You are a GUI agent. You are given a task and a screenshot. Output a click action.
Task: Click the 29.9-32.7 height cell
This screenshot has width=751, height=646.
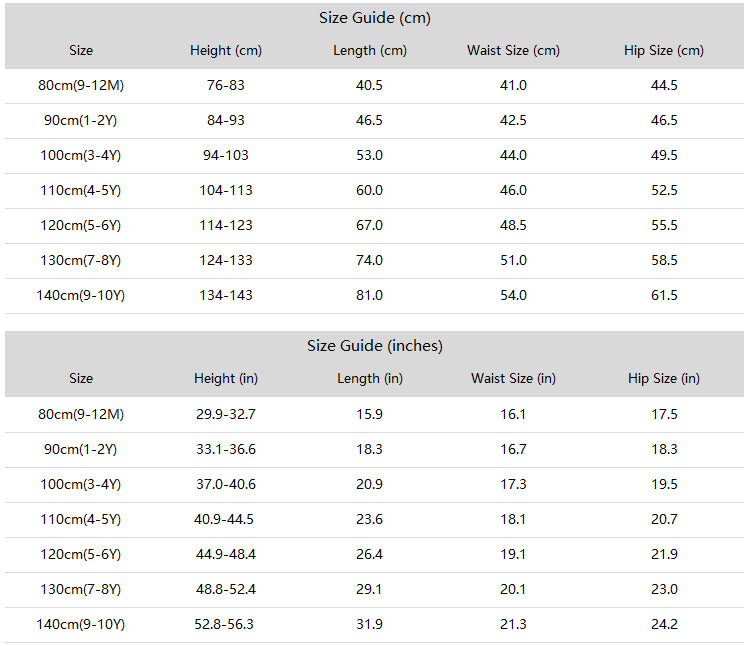tap(226, 414)
